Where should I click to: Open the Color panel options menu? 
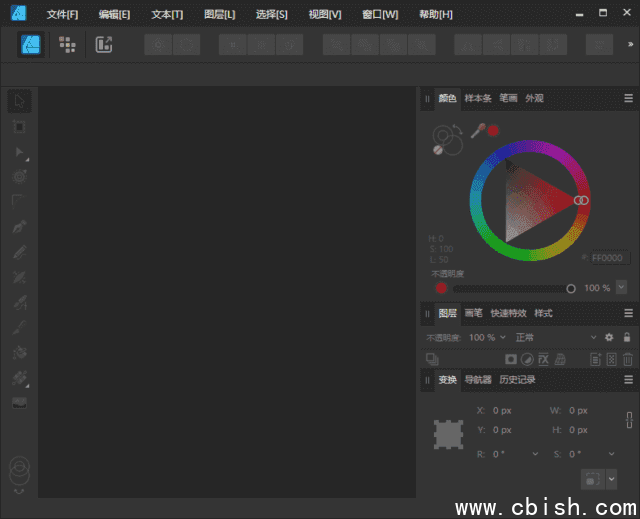(x=629, y=98)
